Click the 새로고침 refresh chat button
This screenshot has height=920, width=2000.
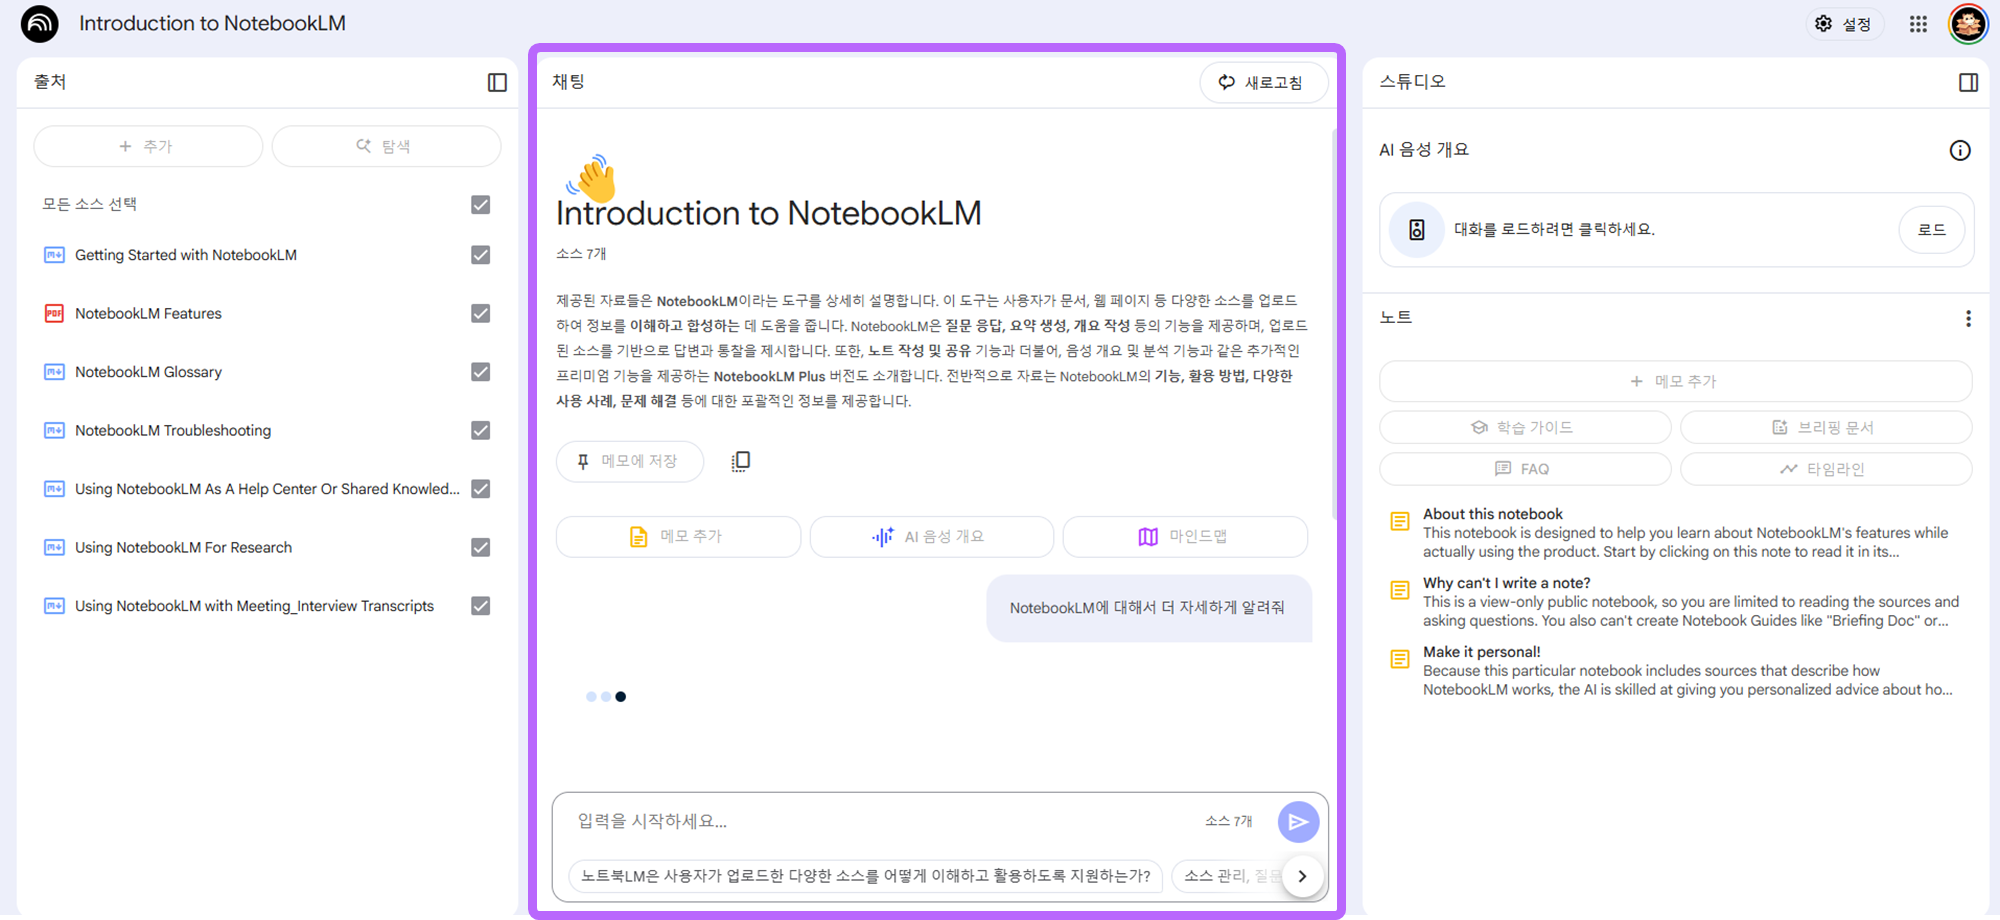pos(1264,82)
